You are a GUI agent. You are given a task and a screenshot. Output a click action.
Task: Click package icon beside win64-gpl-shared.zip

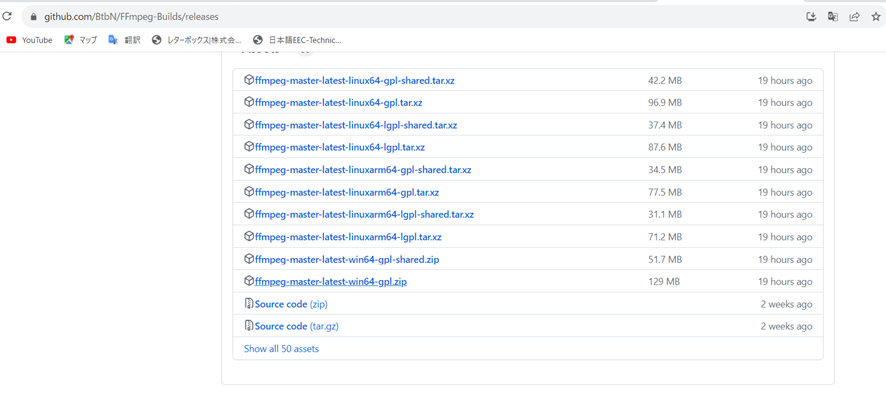pyautogui.click(x=249, y=259)
